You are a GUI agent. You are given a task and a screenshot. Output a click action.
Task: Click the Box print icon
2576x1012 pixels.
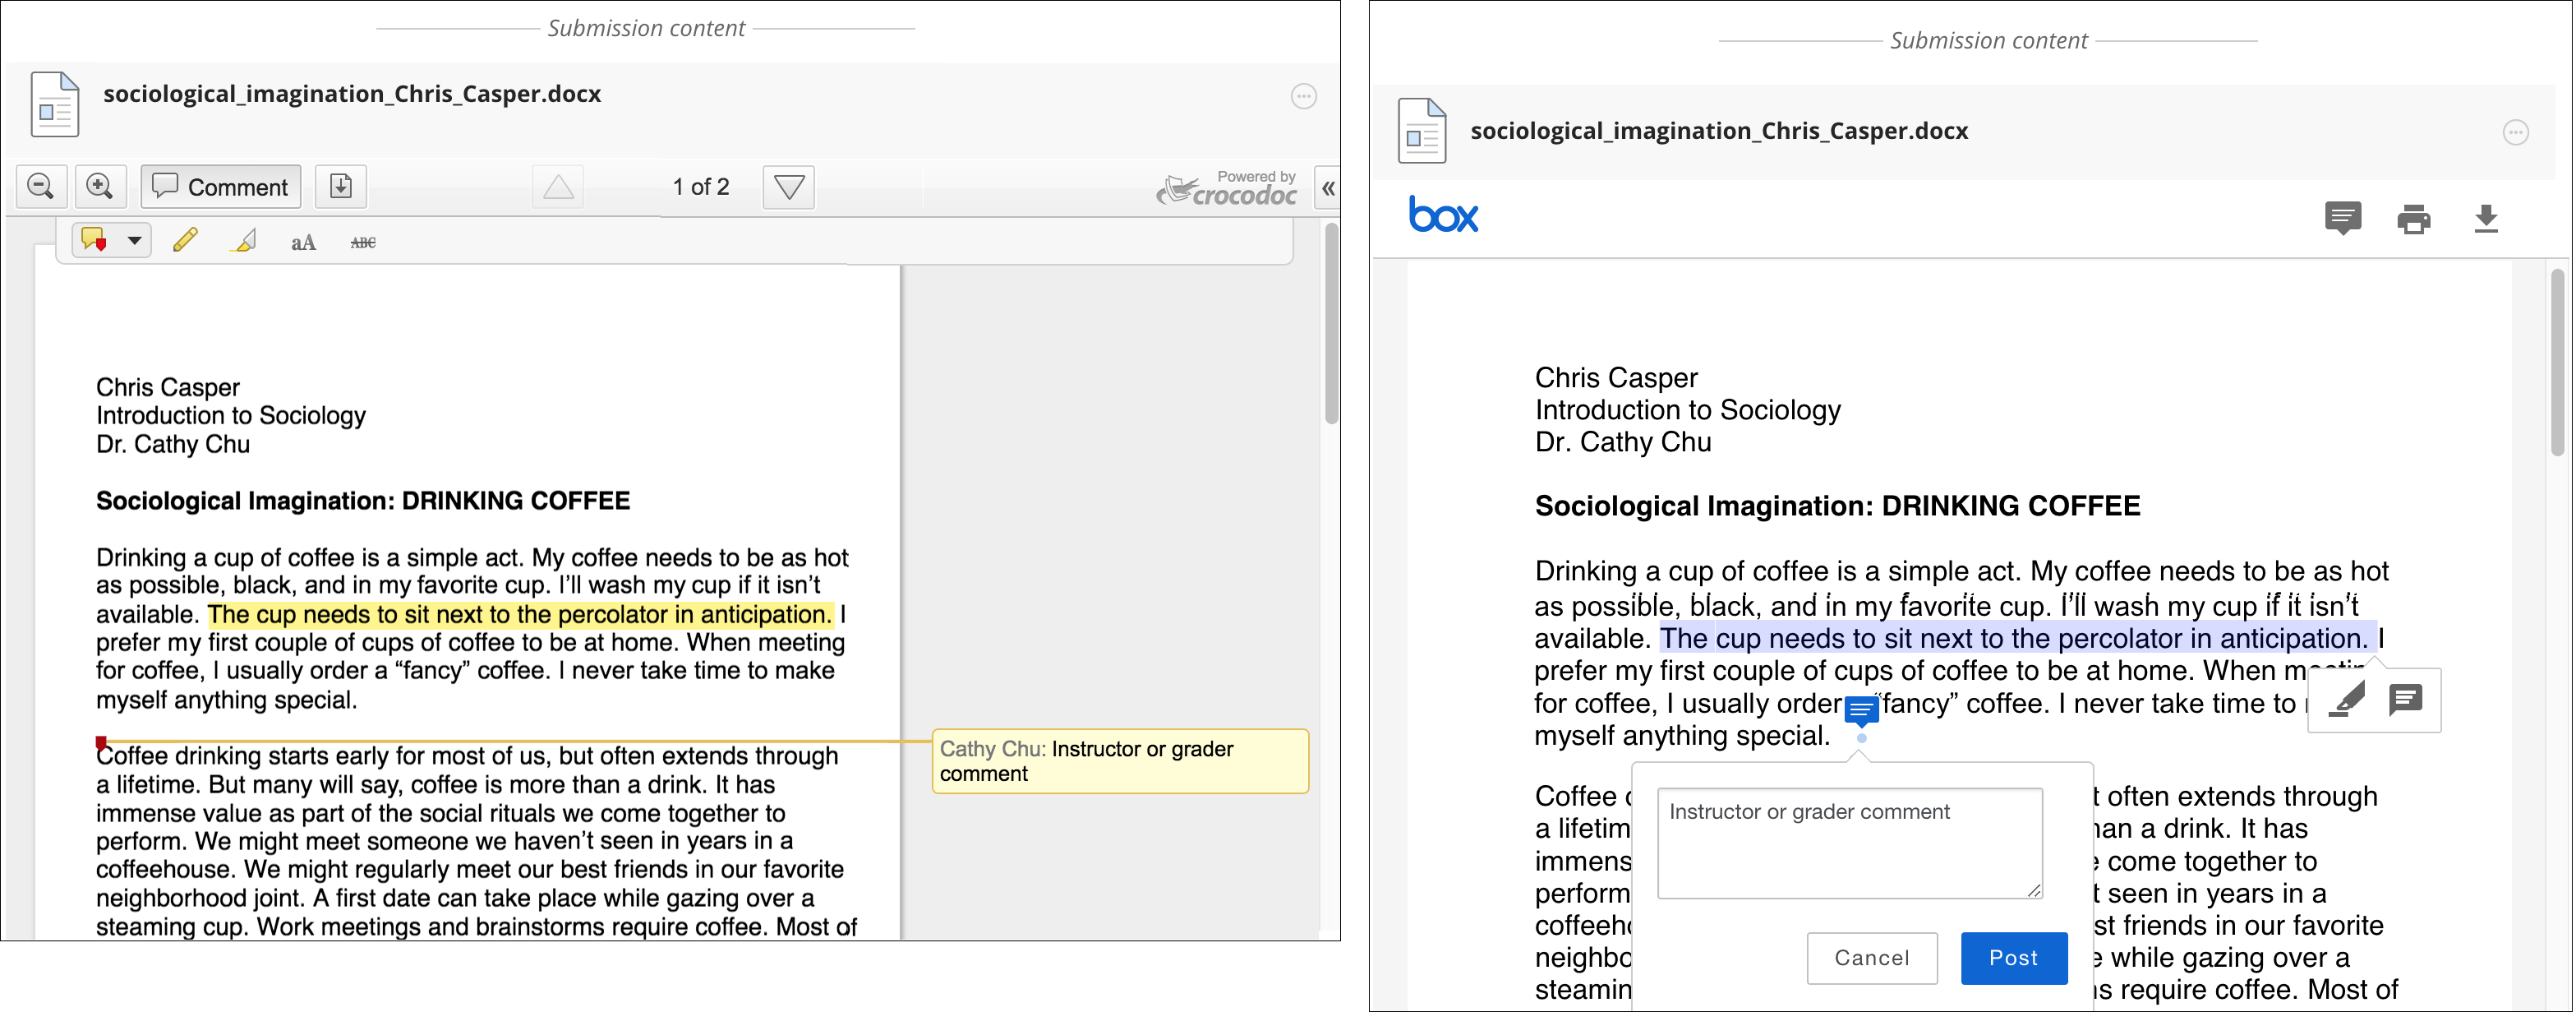(2413, 218)
